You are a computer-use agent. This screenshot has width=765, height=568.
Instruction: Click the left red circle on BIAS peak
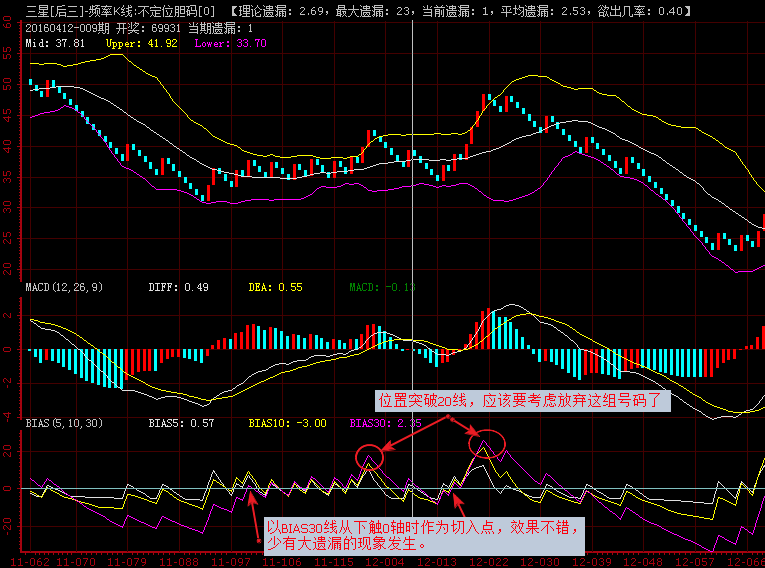369,458
